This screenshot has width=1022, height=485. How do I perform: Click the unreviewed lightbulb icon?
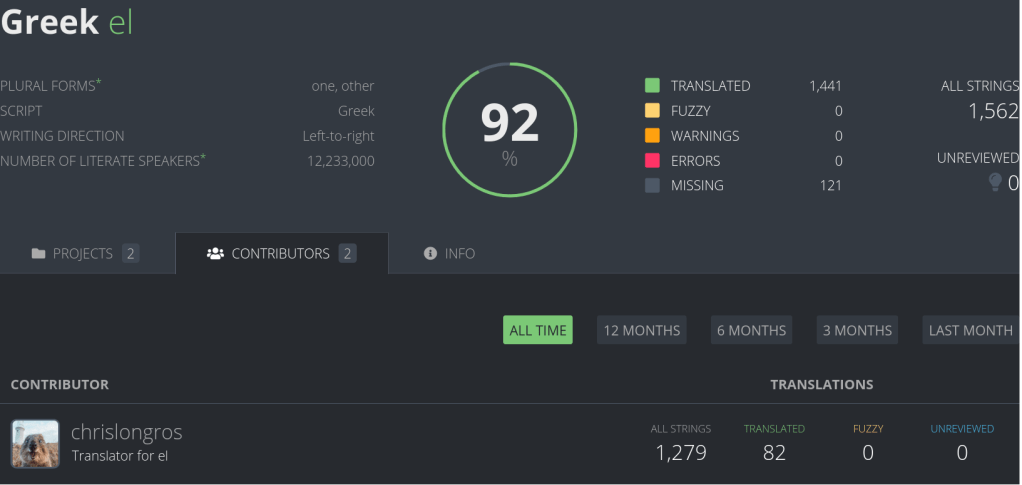coord(994,182)
